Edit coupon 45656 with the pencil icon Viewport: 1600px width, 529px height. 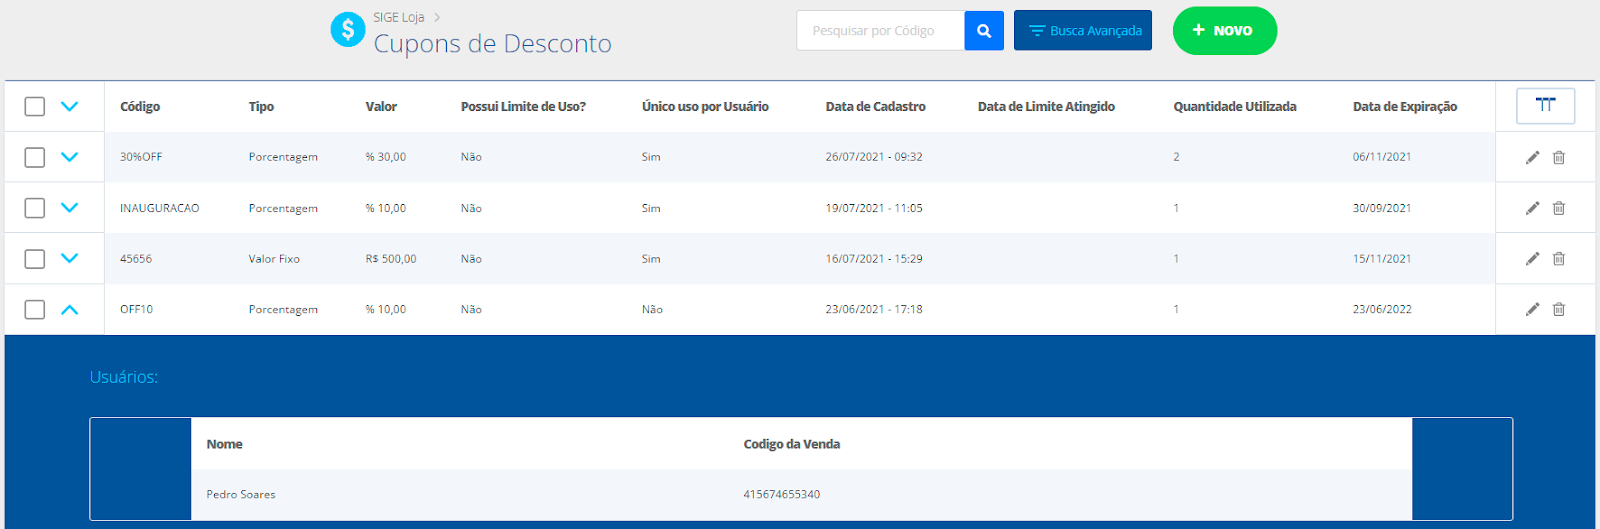click(x=1532, y=259)
